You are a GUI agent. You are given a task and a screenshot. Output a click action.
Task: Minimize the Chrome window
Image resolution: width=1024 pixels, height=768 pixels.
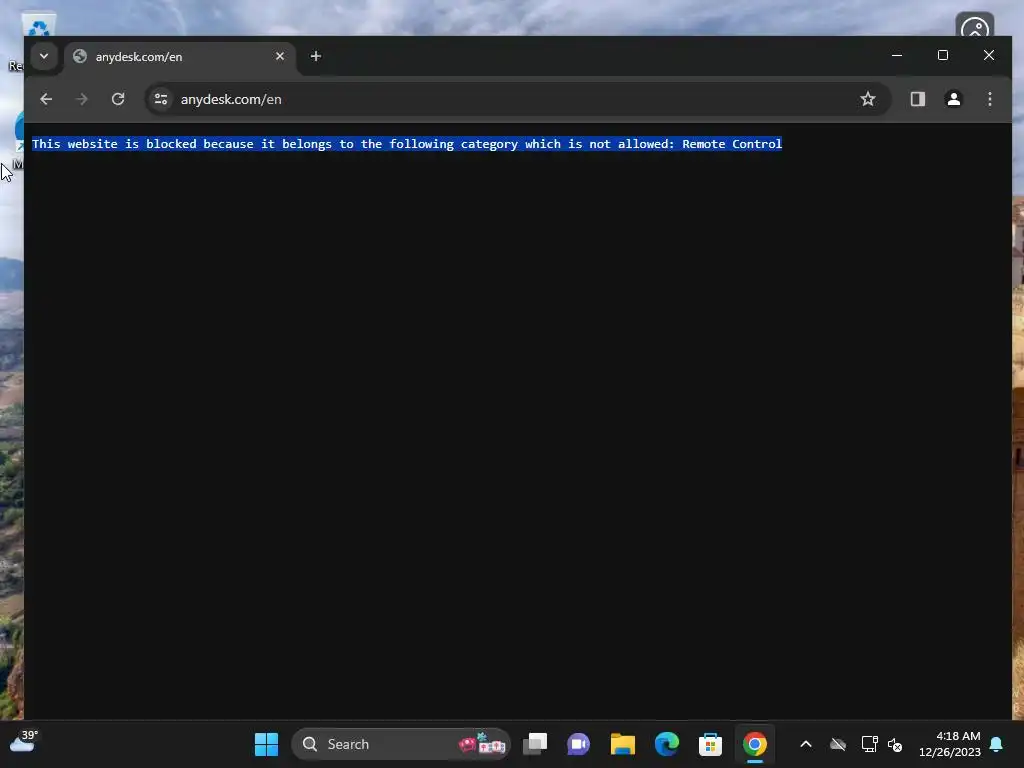[897, 56]
